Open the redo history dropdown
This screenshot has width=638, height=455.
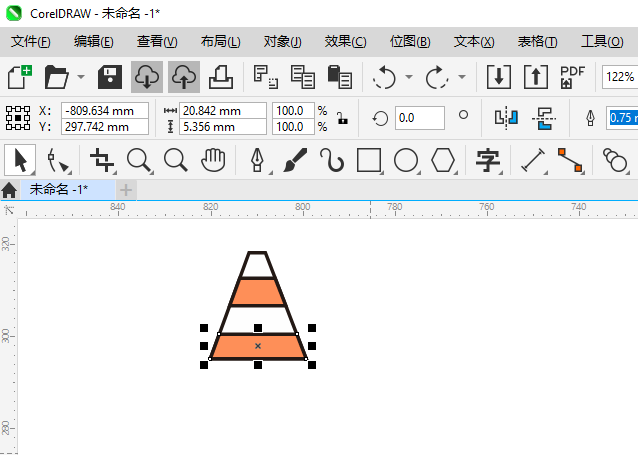click(x=462, y=77)
